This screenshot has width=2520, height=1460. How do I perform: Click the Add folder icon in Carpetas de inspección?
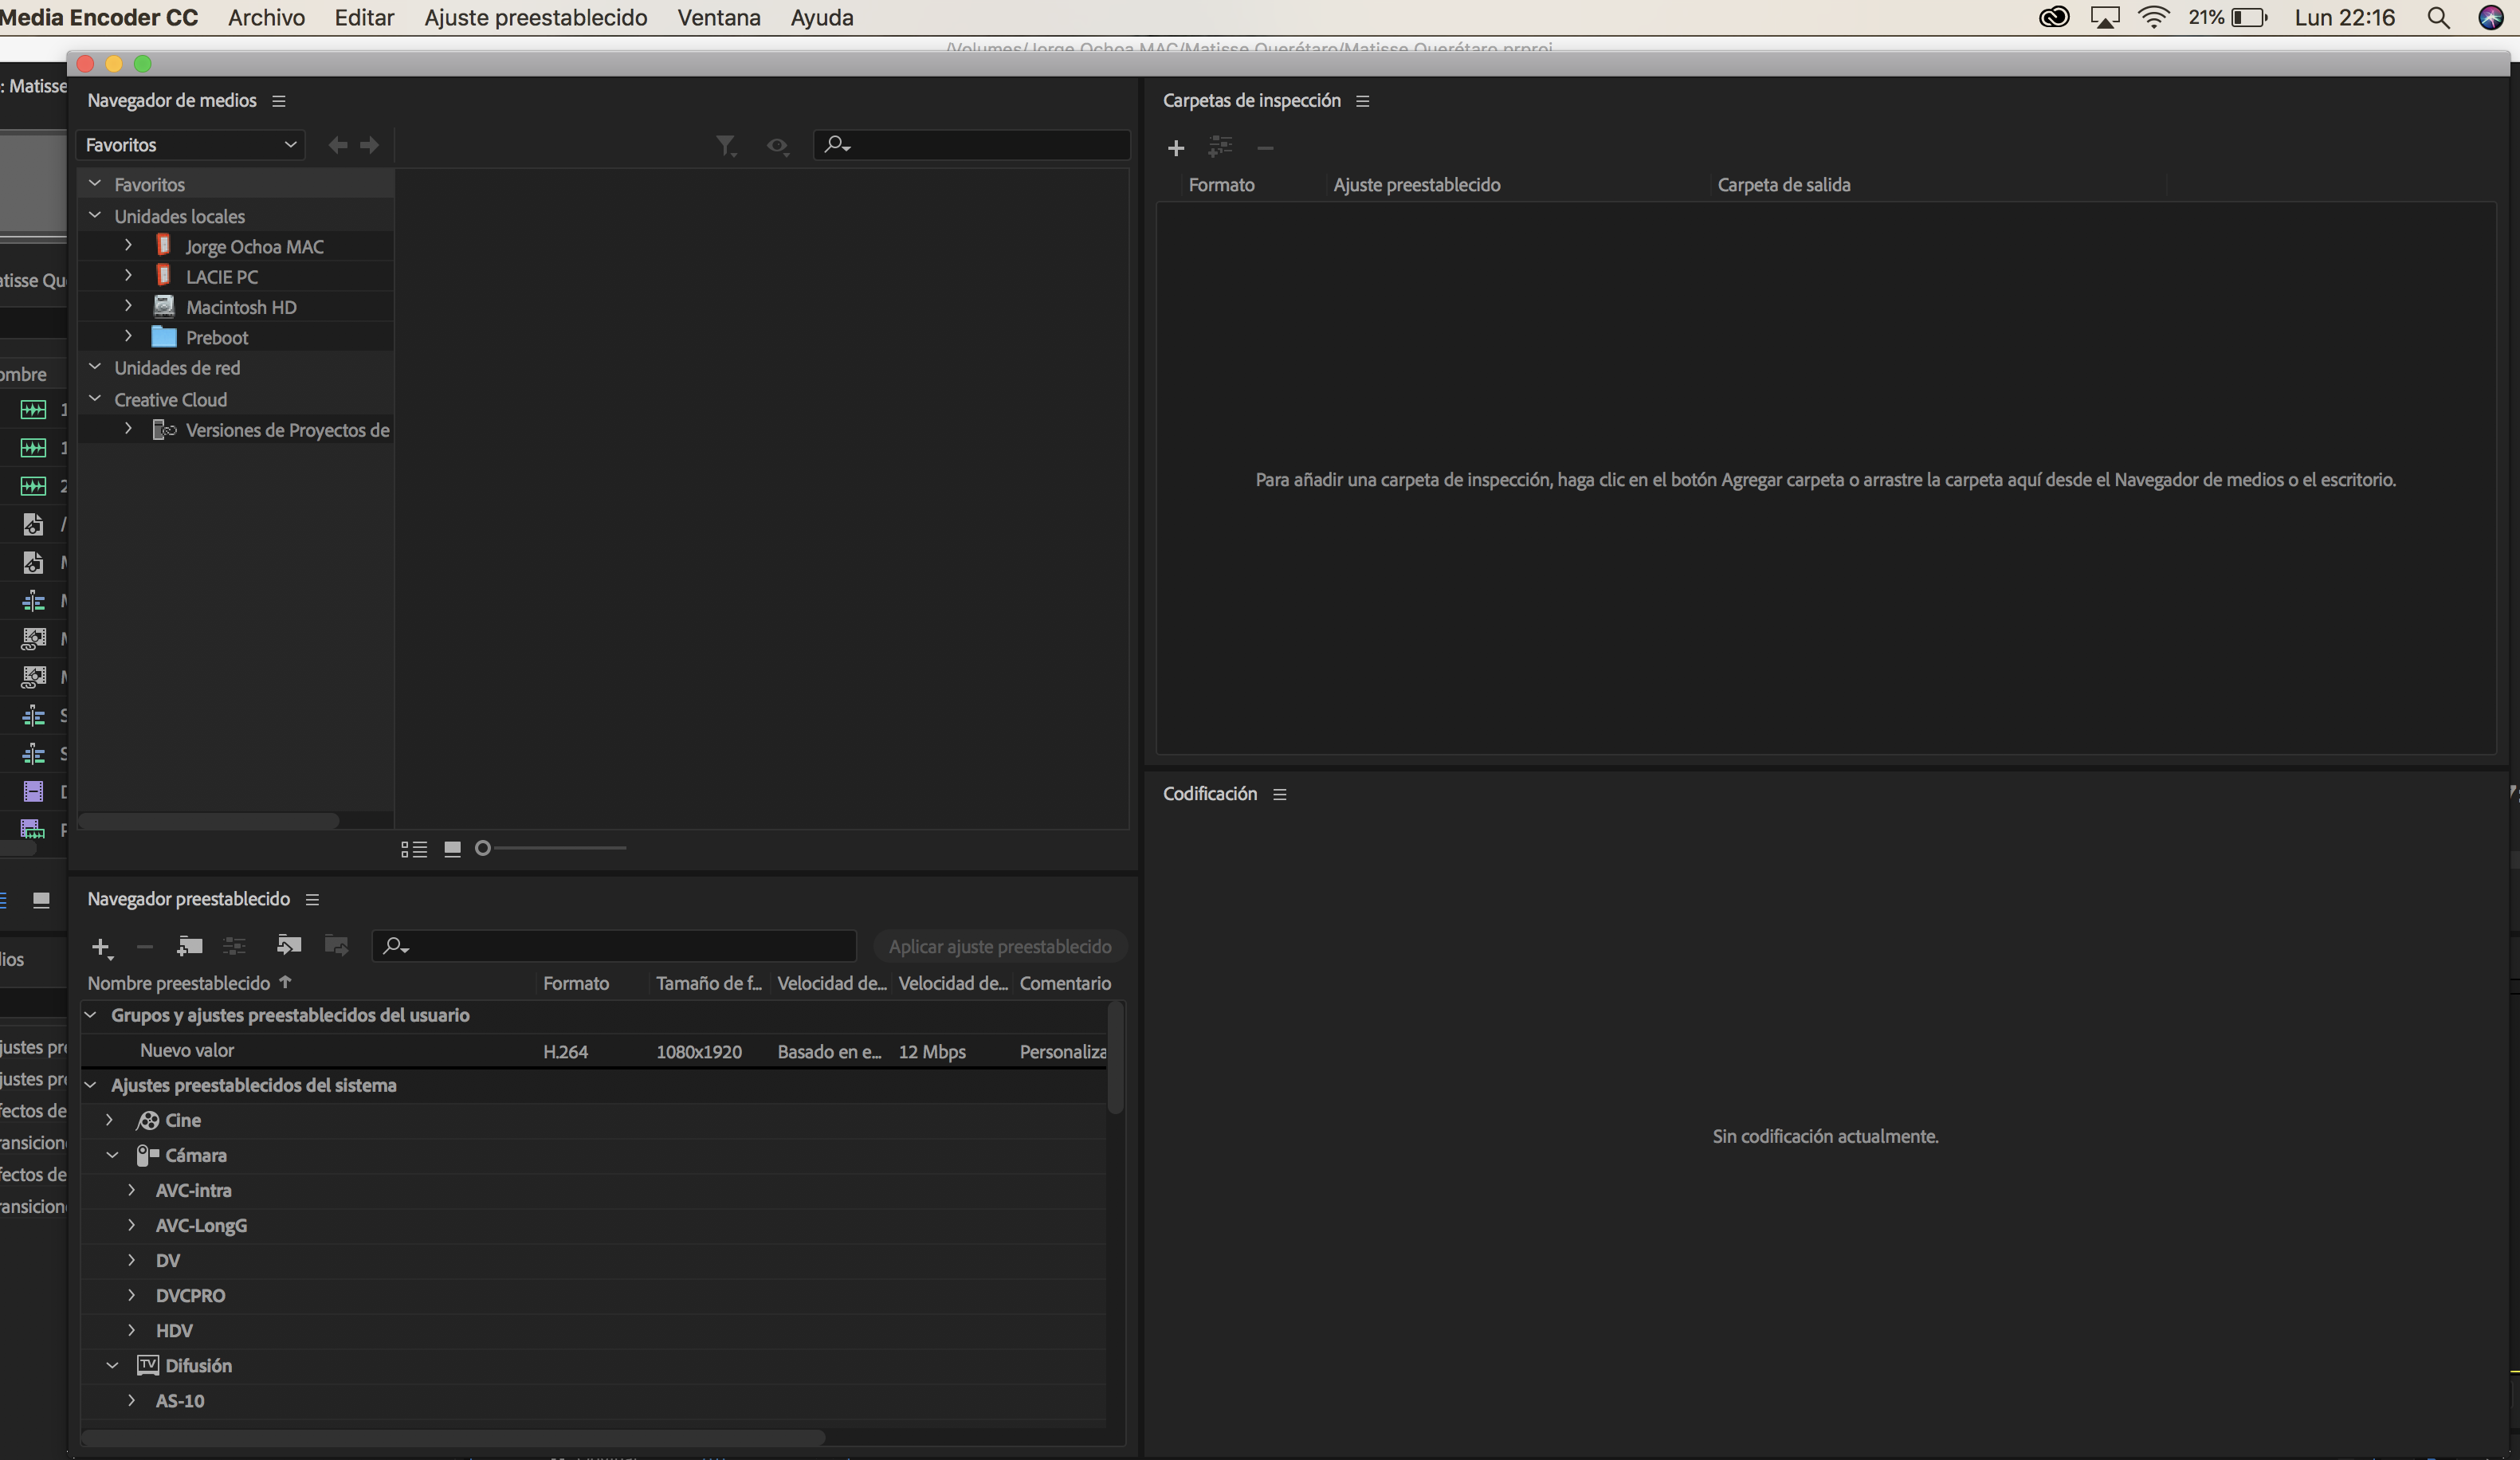pos(1175,146)
